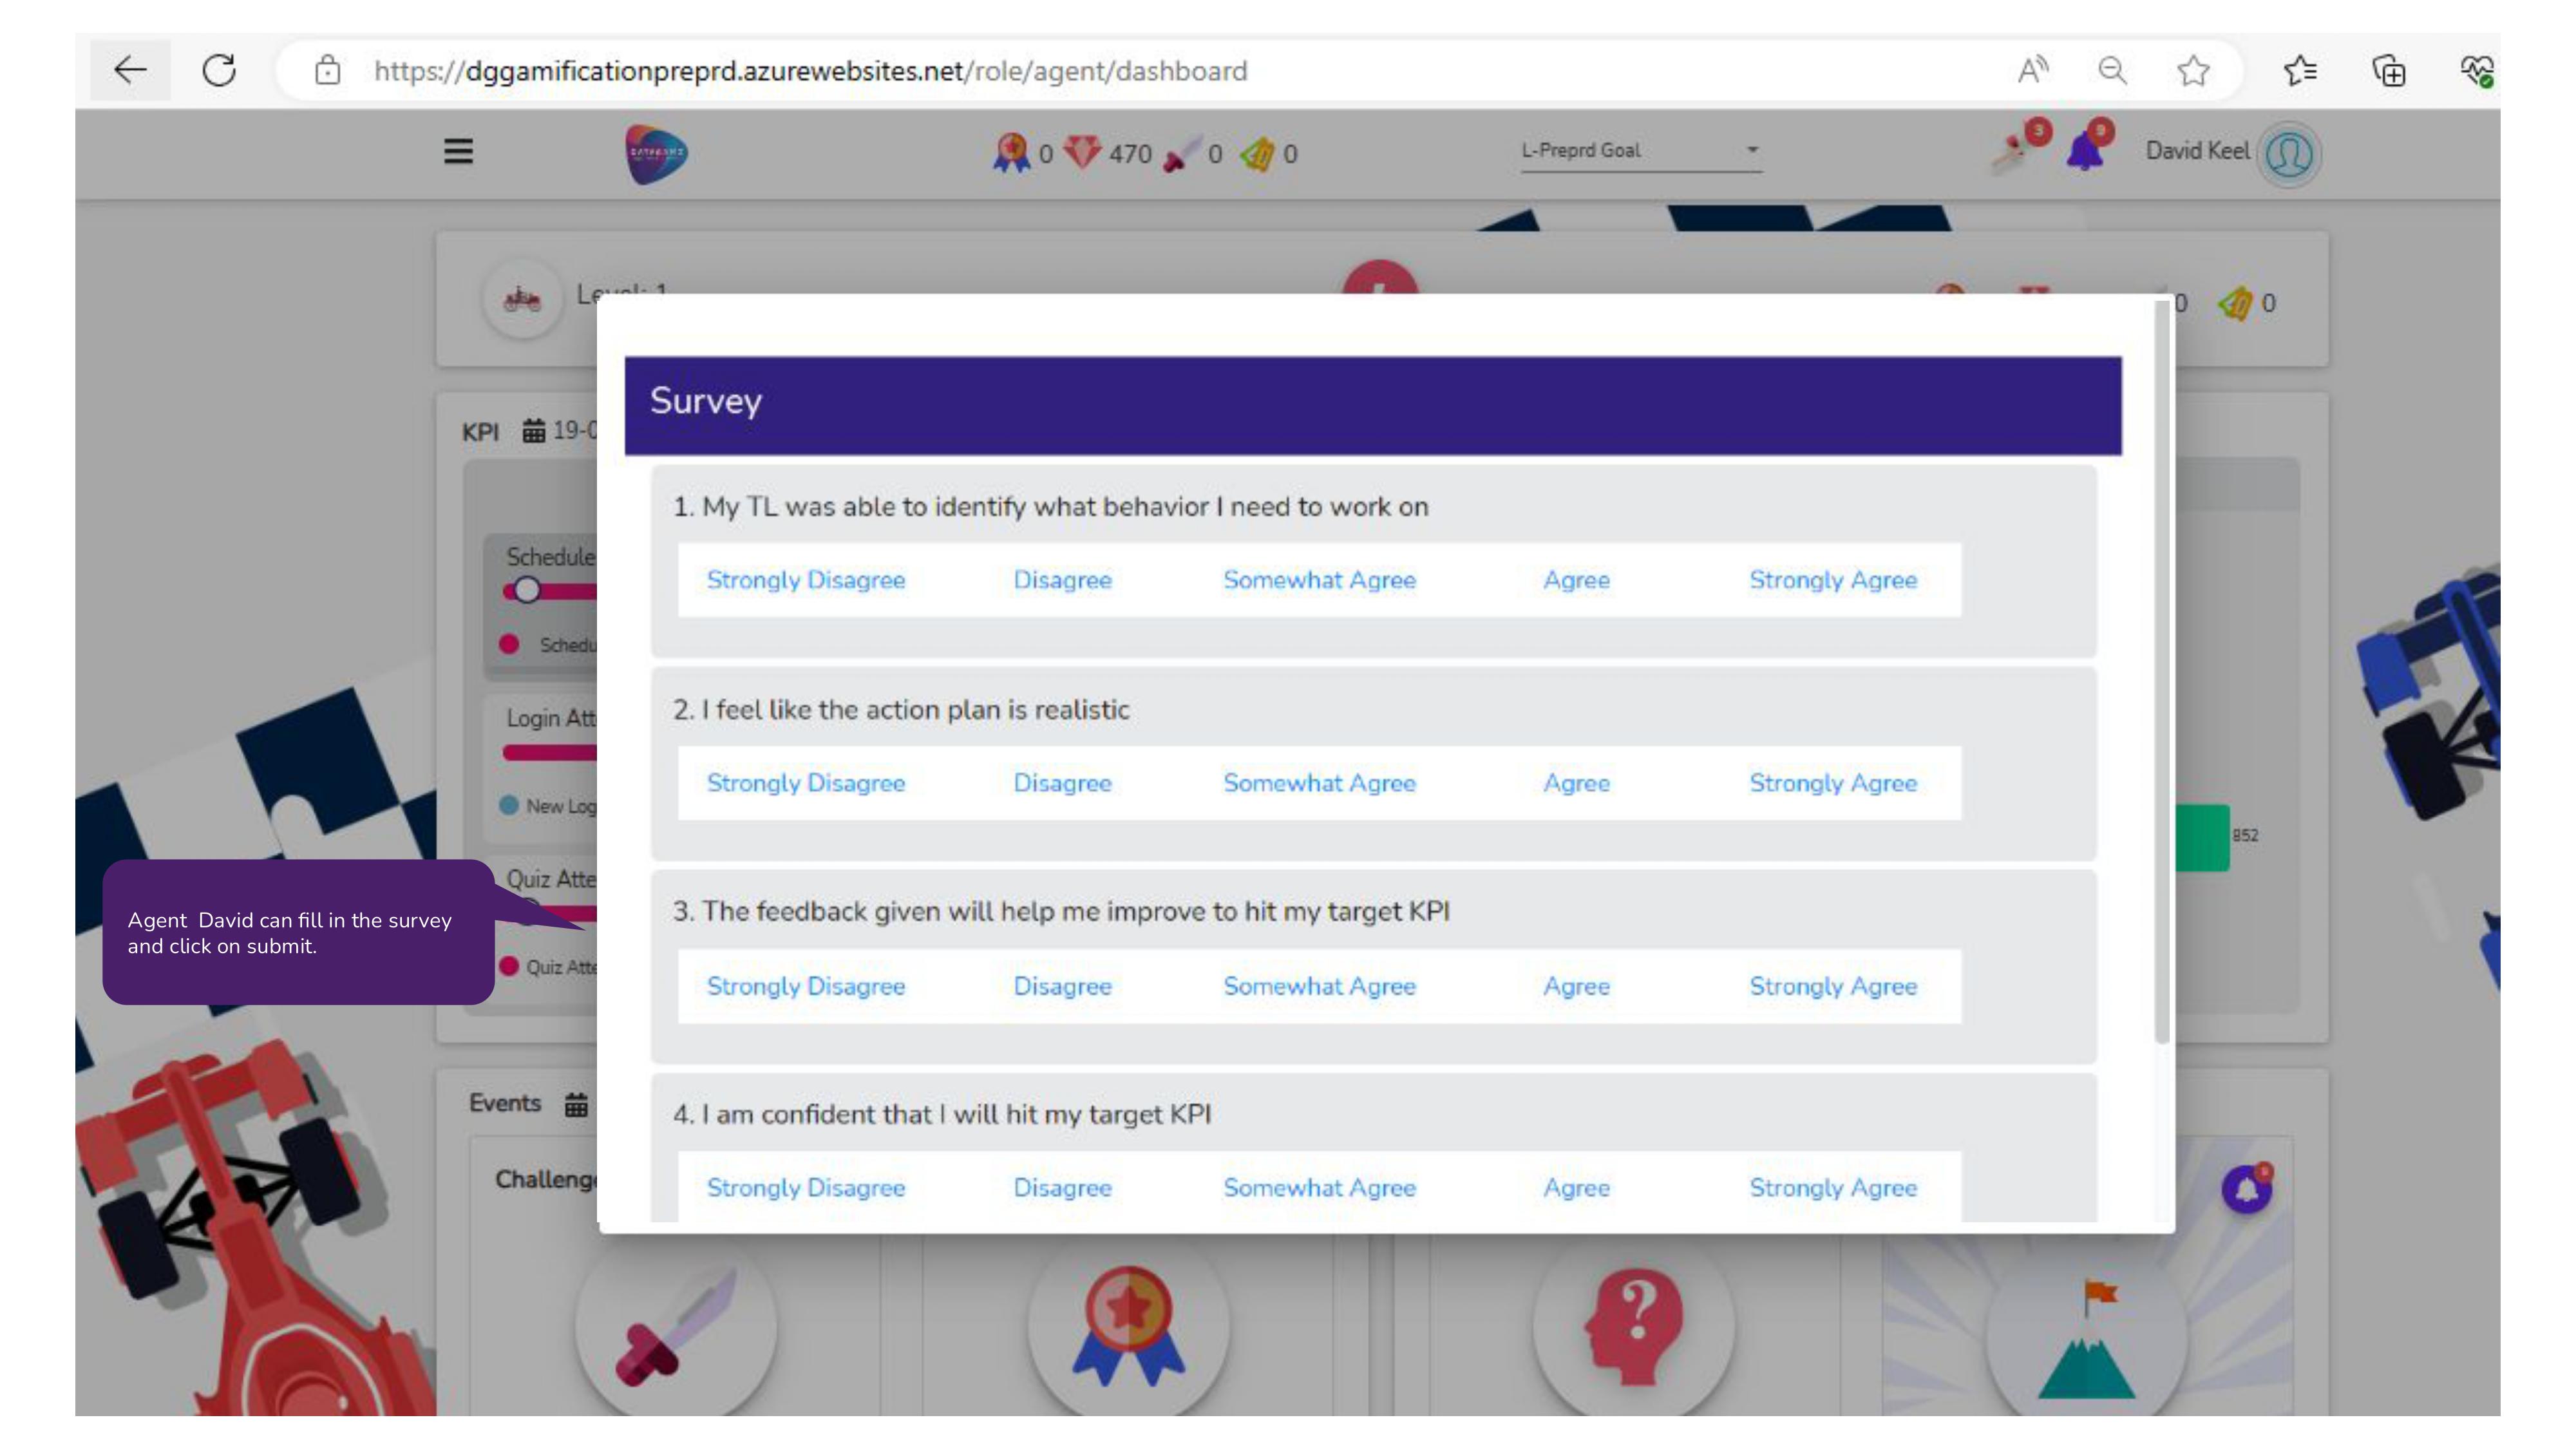Open Read Aloud in address bar
Screen dimensions: 2576x1449
[2032, 70]
